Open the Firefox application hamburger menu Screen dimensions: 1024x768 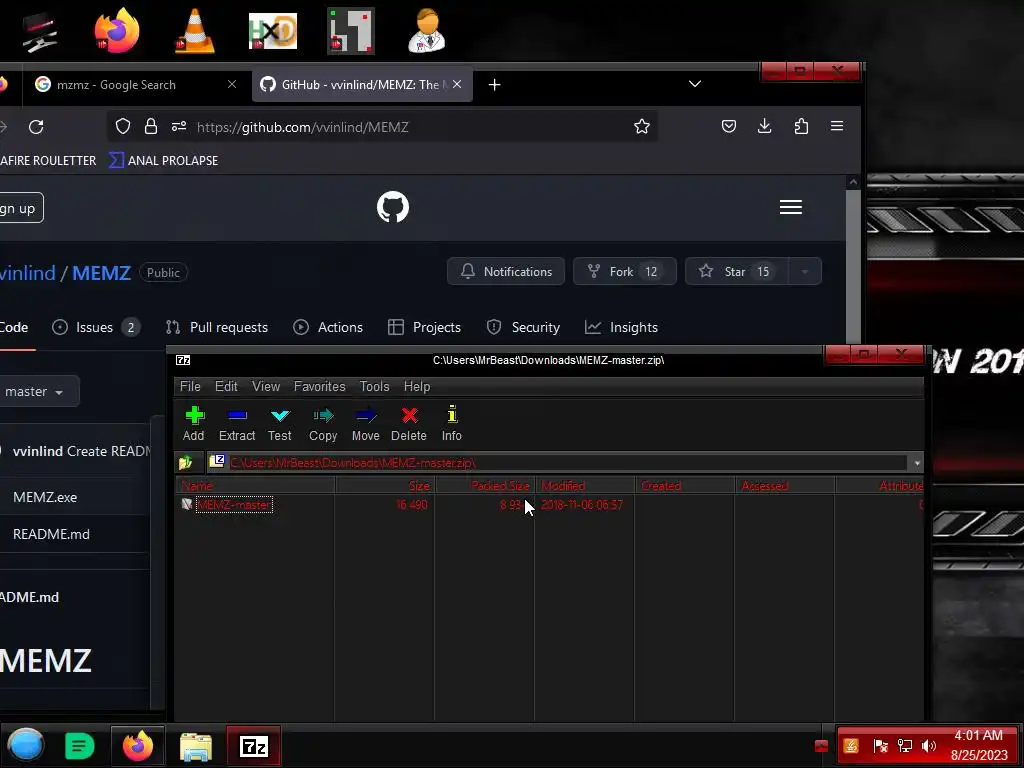point(837,126)
